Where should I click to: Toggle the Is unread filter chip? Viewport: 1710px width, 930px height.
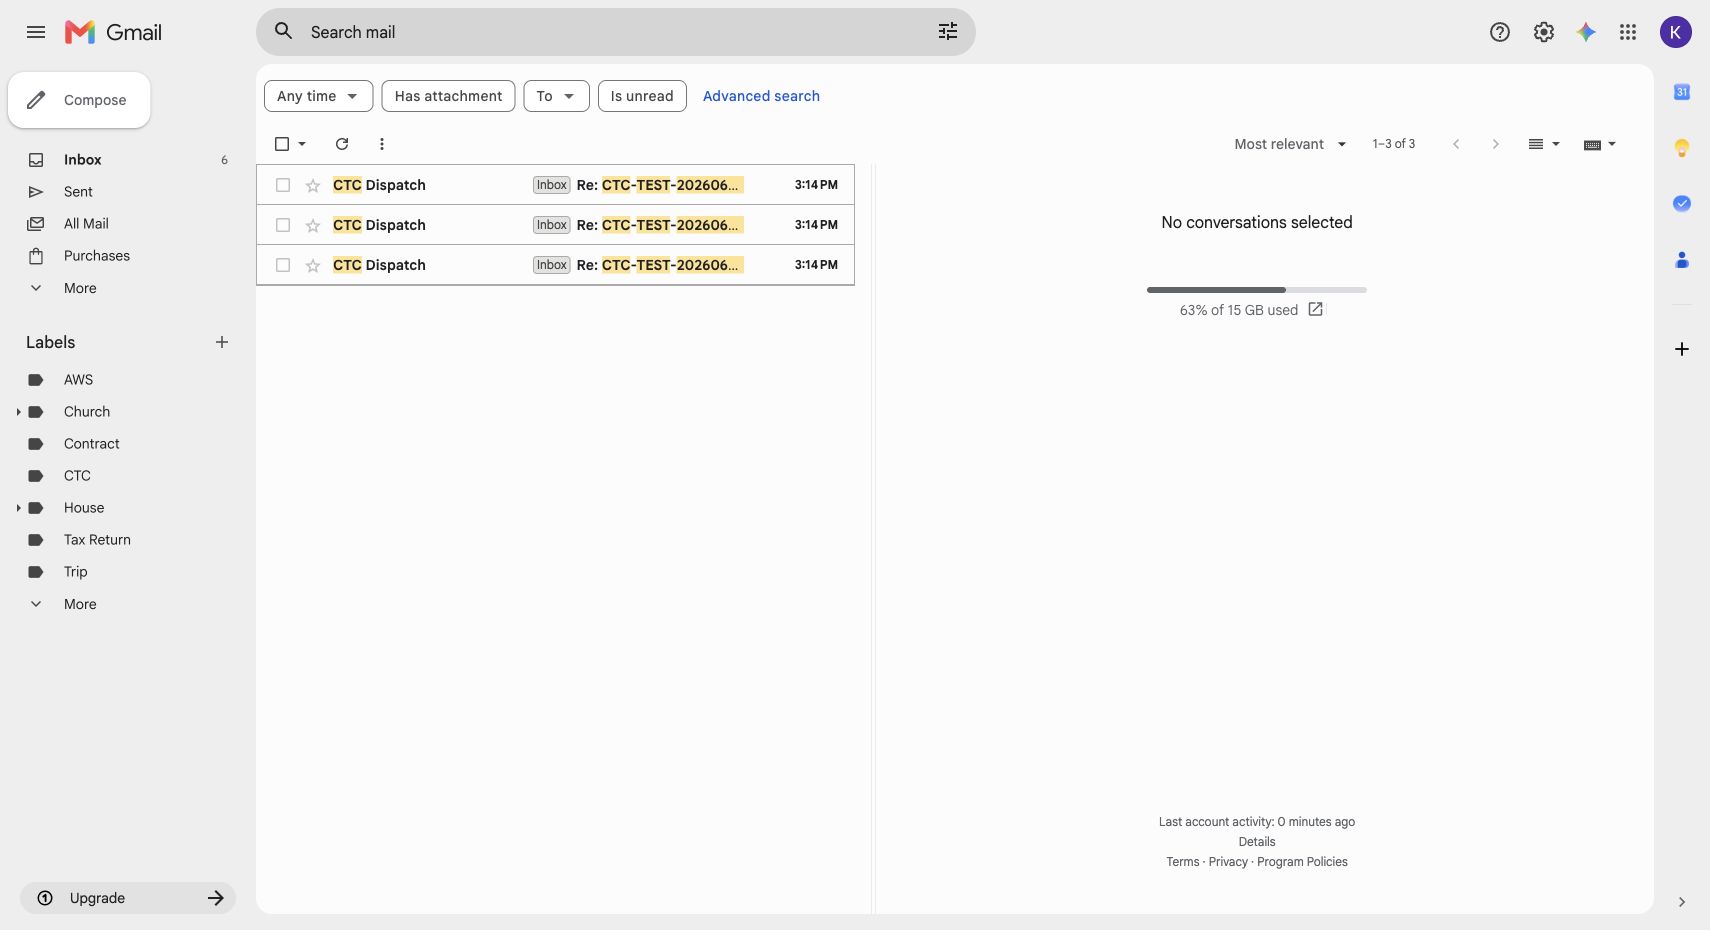coord(642,96)
